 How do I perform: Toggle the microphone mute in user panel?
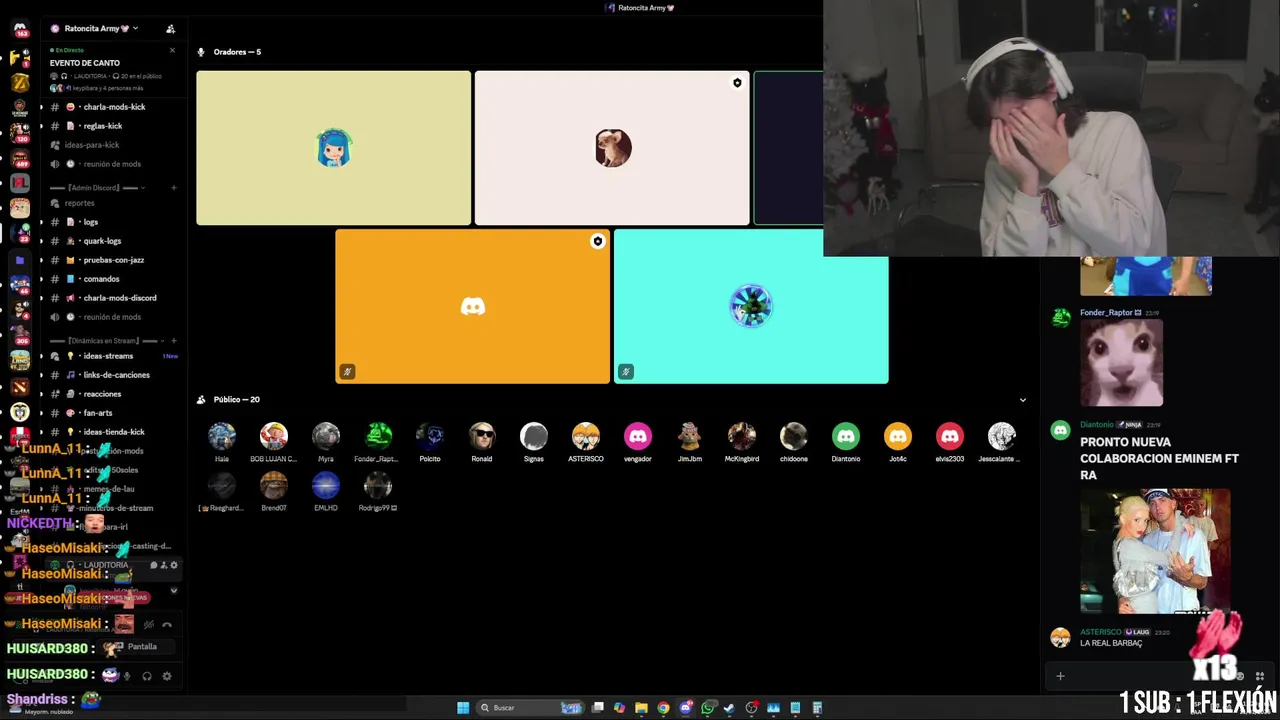pos(126,676)
